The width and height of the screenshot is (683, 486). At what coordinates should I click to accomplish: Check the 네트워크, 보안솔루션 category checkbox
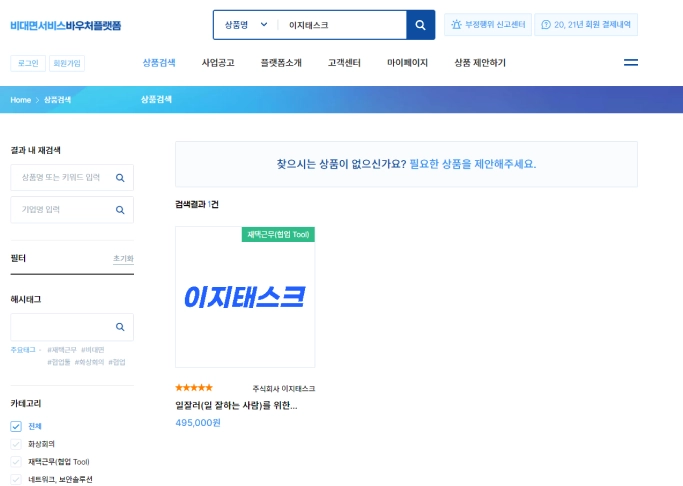[16, 479]
